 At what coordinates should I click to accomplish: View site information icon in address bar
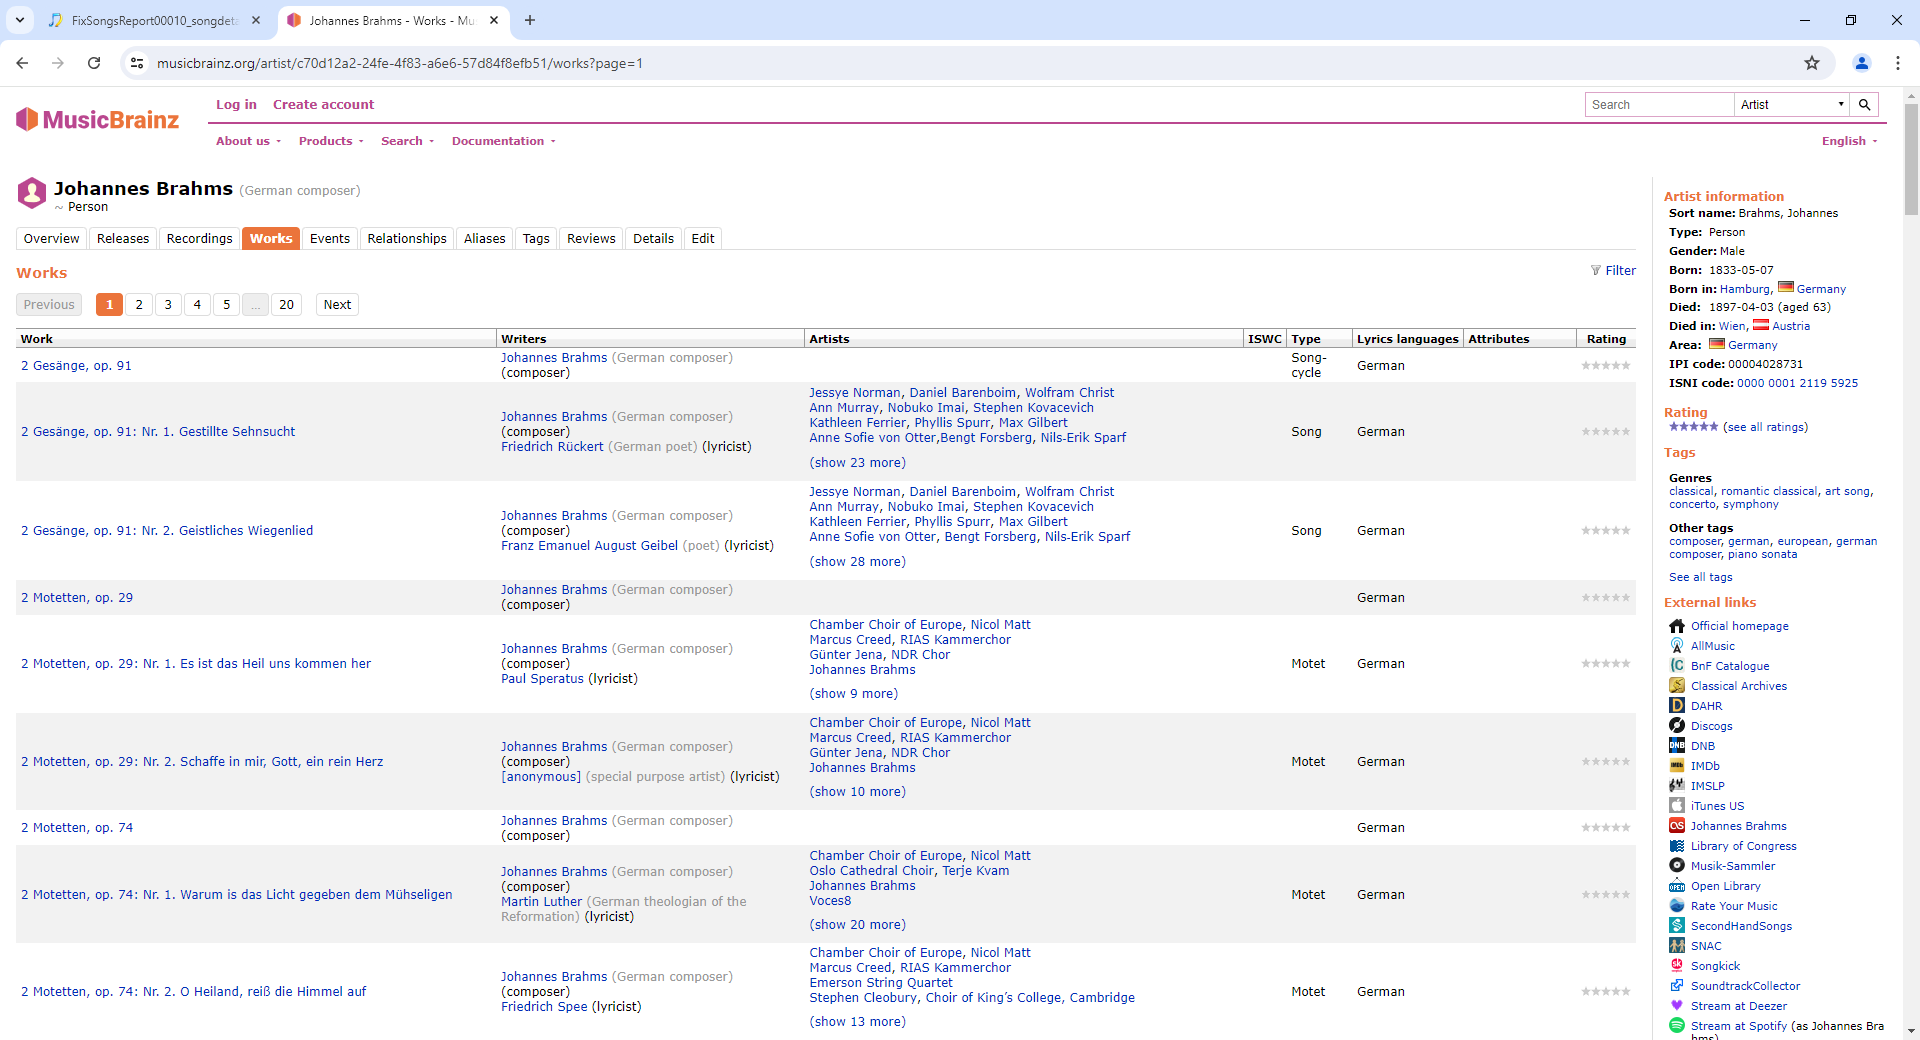point(137,63)
